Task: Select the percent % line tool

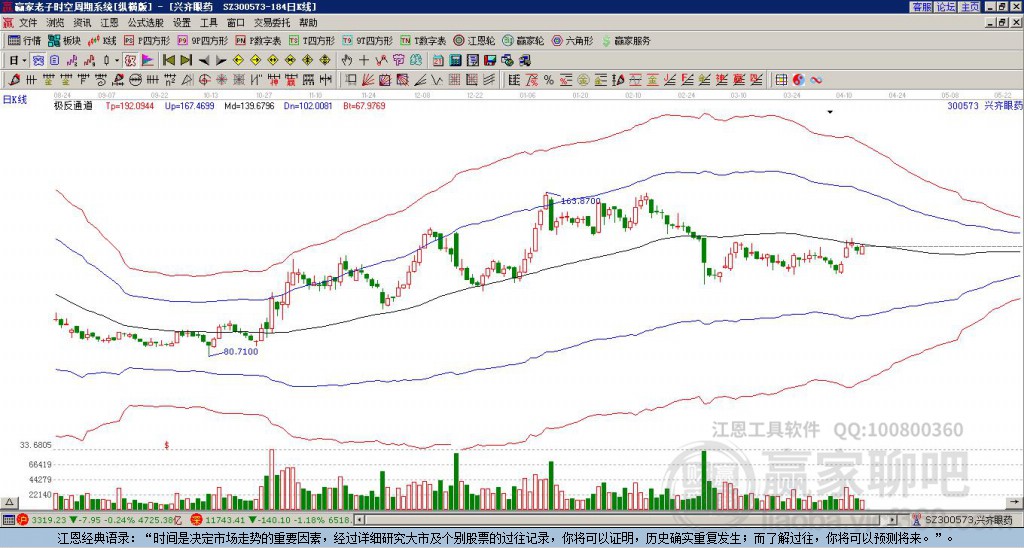Action: pos(549,80)
